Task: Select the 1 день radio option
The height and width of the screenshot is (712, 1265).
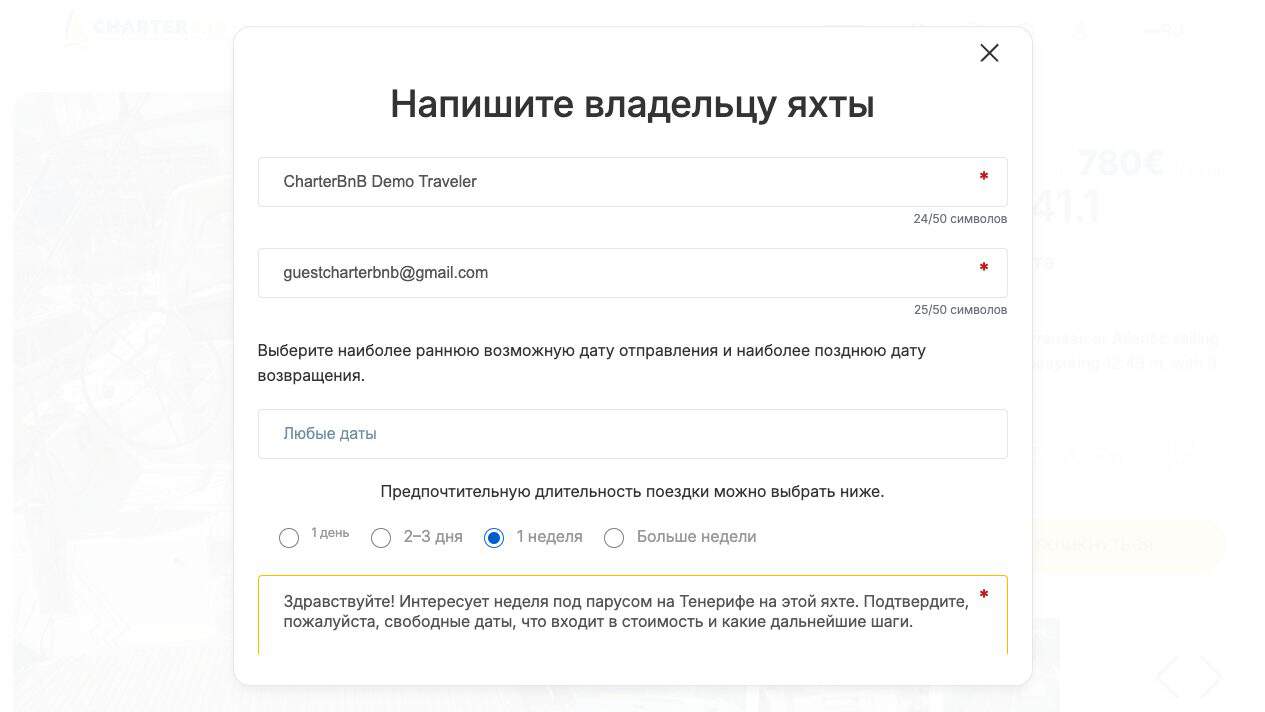Action: 289,538
